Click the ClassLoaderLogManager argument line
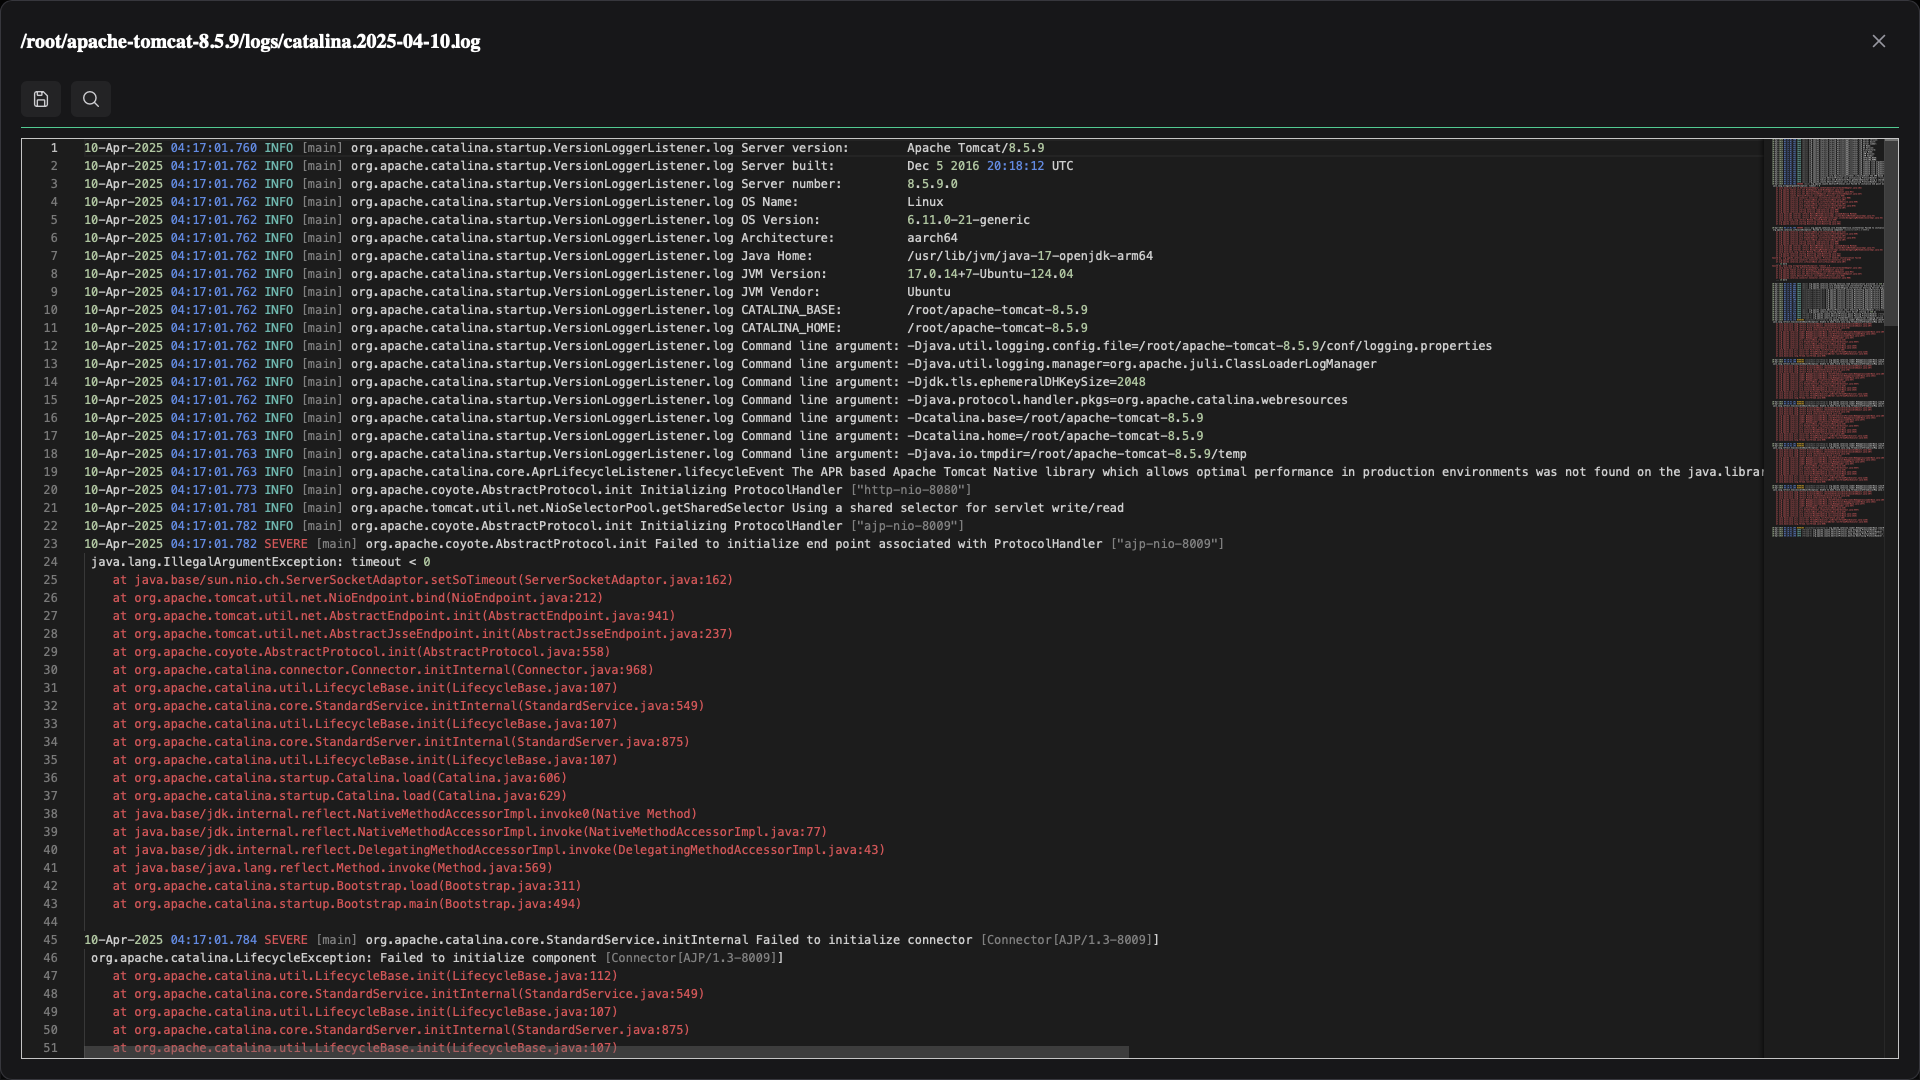 (x=1142, y=364)
